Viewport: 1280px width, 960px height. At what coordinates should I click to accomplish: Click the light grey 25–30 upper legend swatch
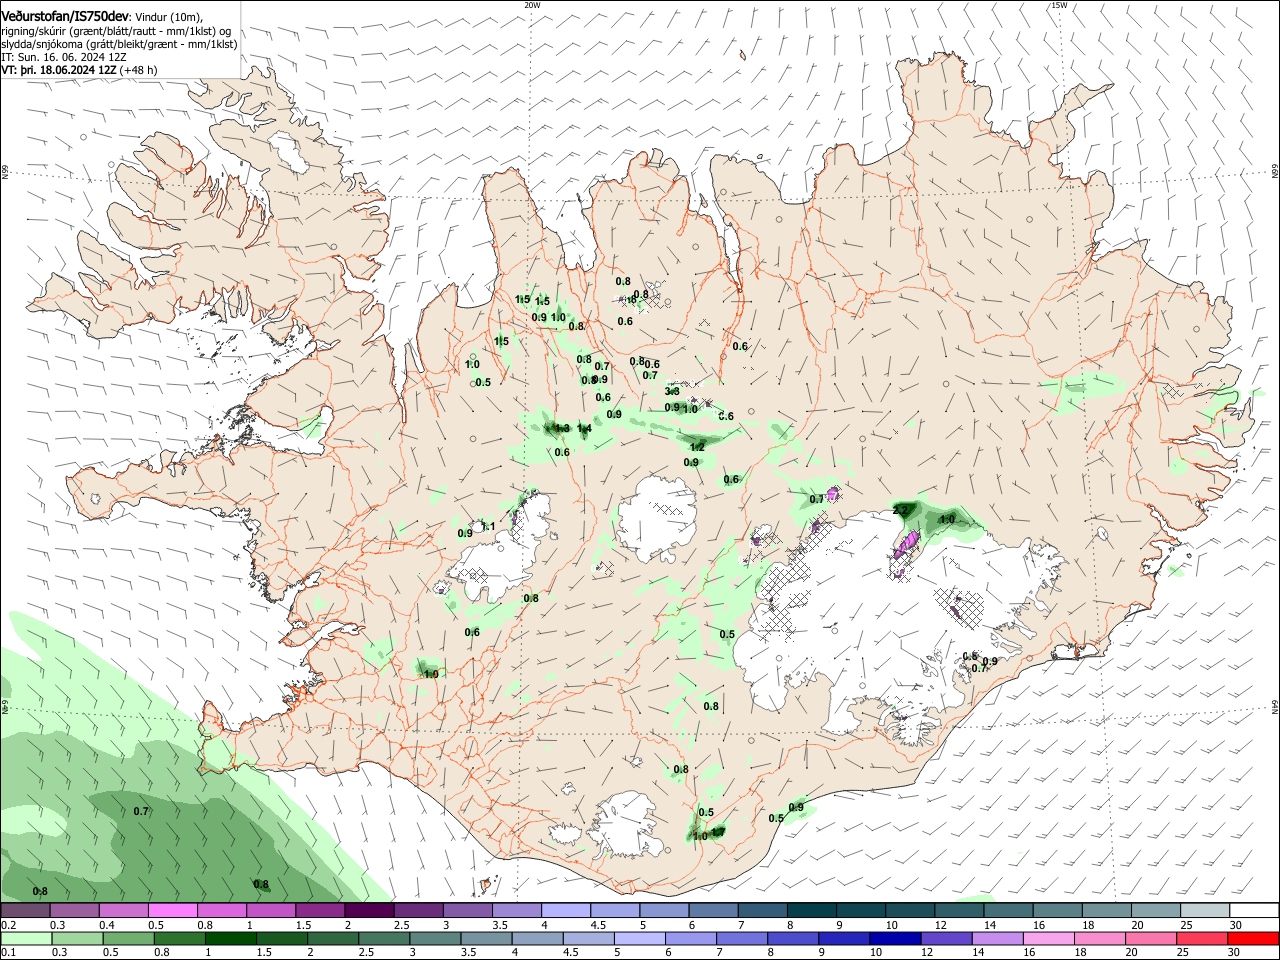point(1206,910)
